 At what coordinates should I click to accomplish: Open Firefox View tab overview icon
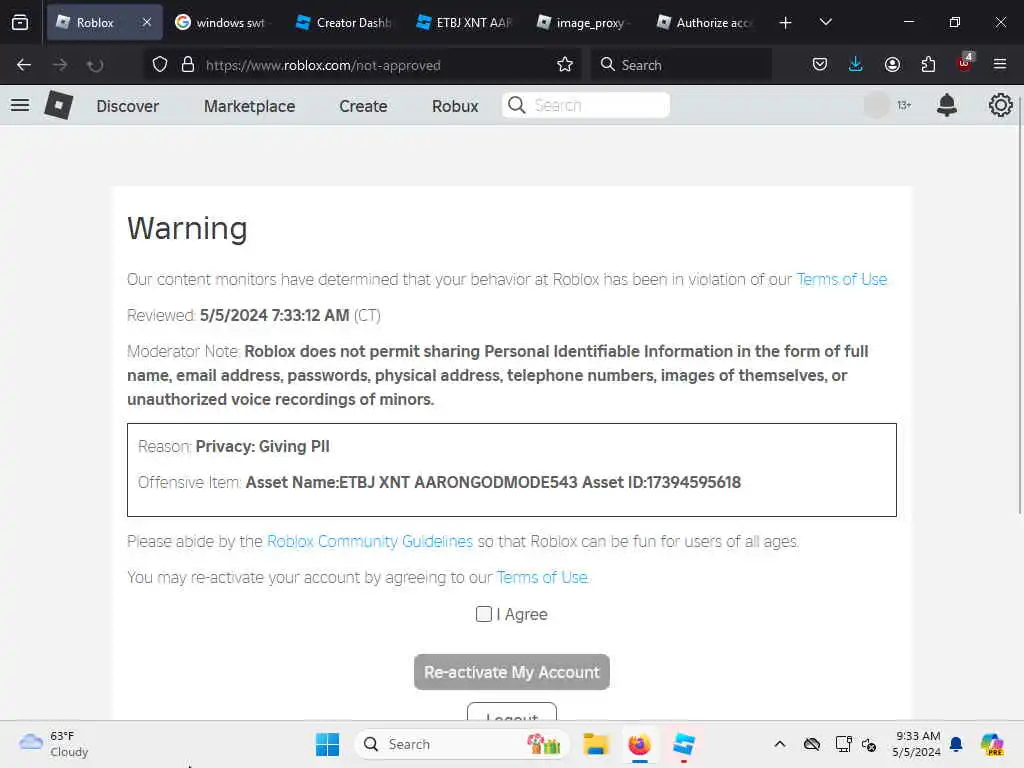(x=20, y=22)
